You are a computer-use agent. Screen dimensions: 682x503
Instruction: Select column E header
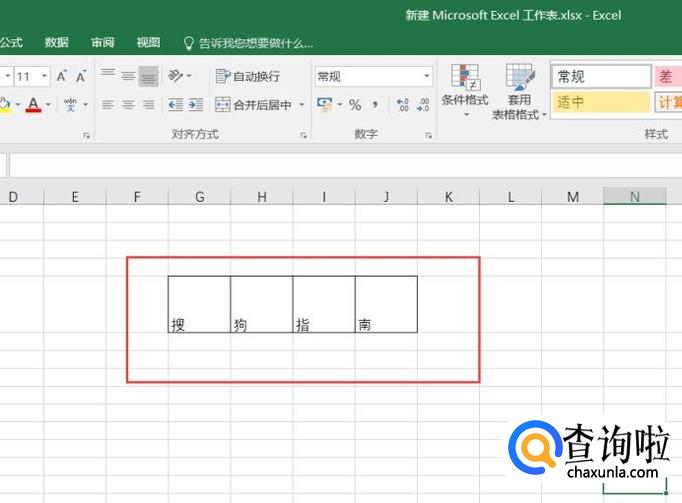click(x=75, y=197)
